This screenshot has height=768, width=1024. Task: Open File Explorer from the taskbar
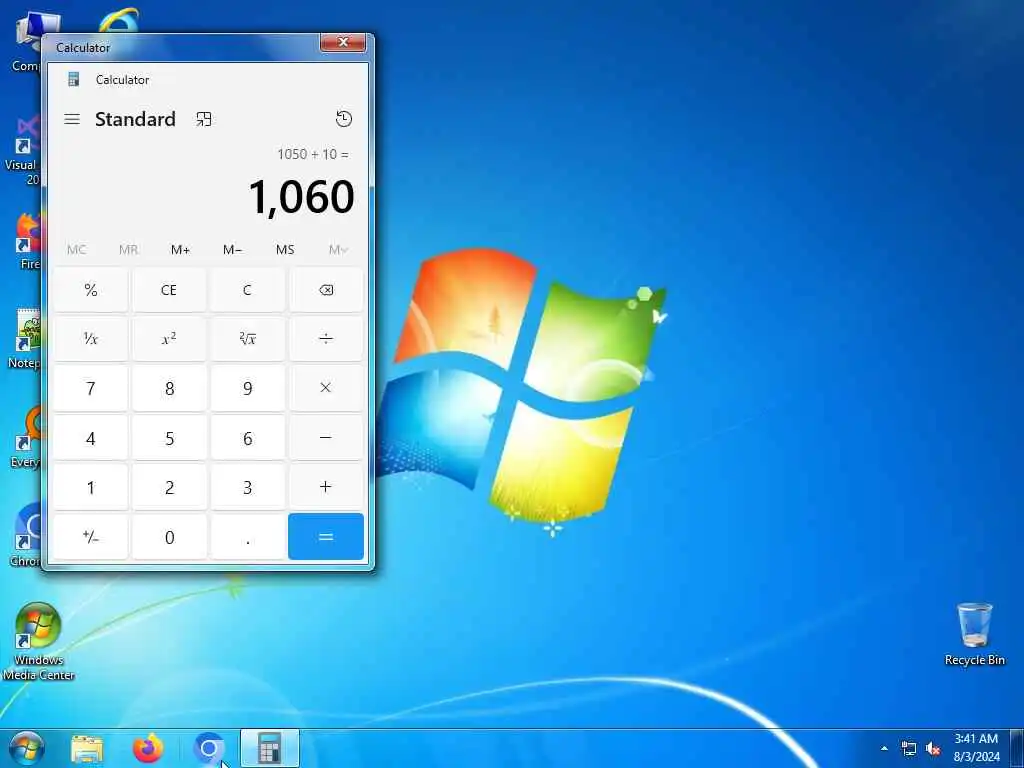coord(87,749)
